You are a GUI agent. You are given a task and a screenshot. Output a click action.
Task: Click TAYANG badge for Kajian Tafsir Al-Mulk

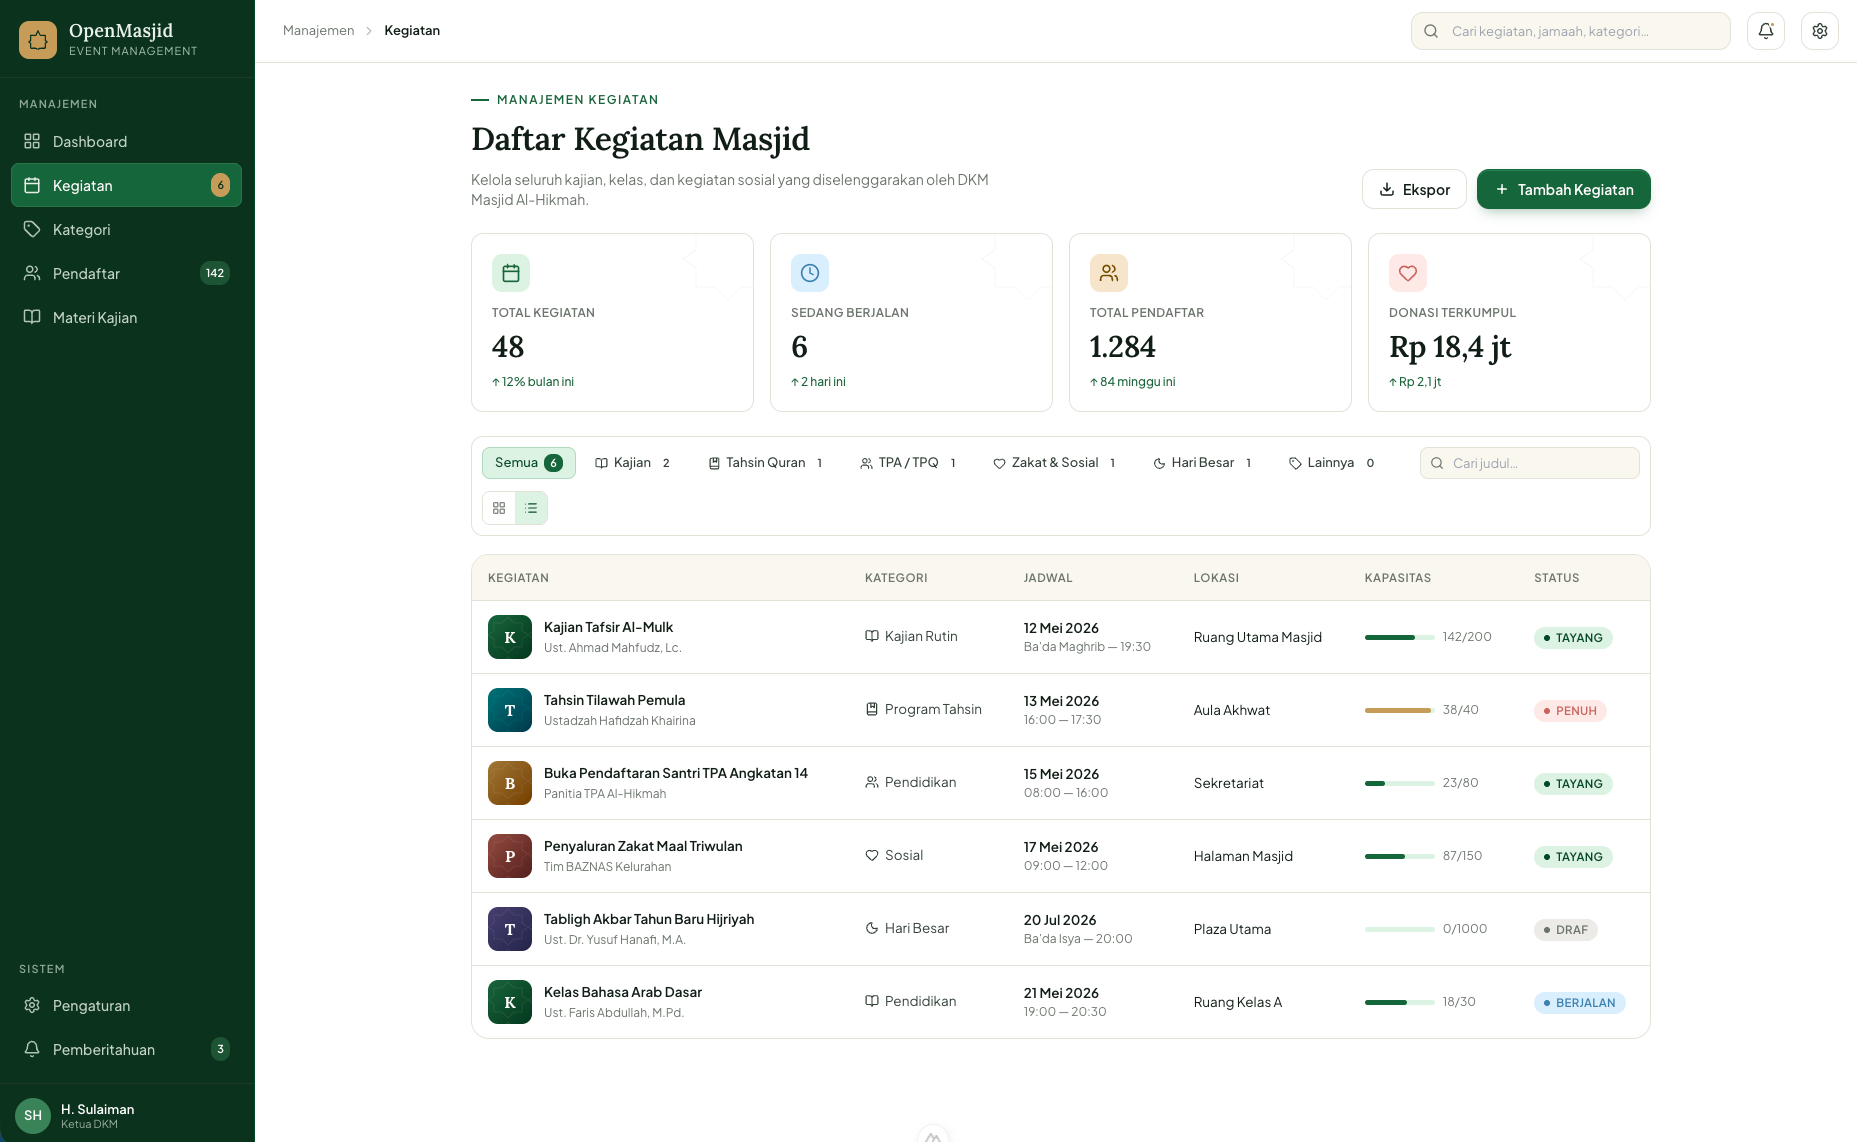[x=1573, y=638]
